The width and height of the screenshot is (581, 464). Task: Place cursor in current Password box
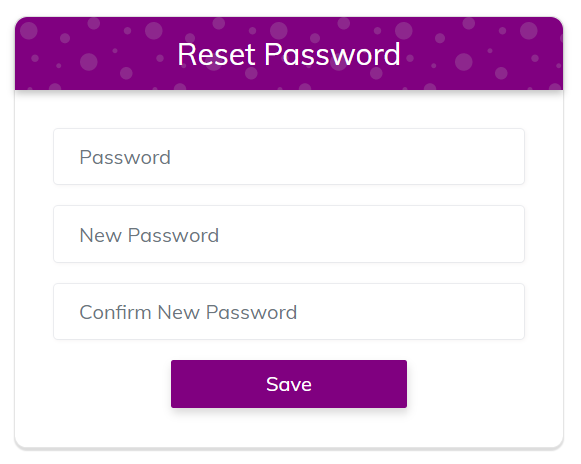tap(289, 156)
